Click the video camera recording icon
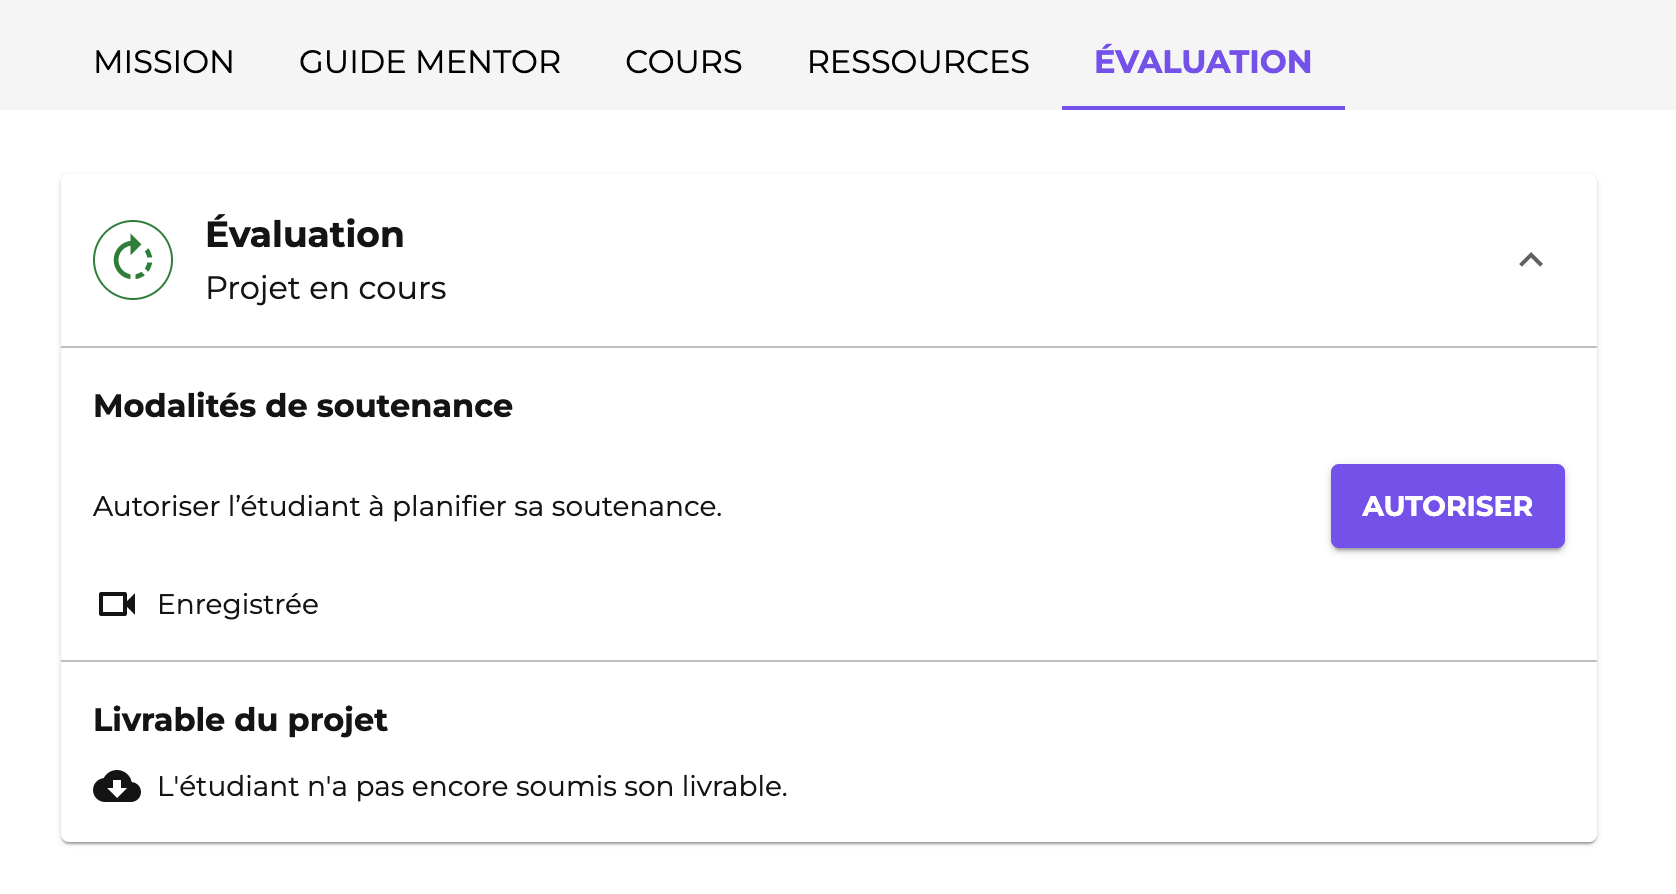 pos(117,604)
